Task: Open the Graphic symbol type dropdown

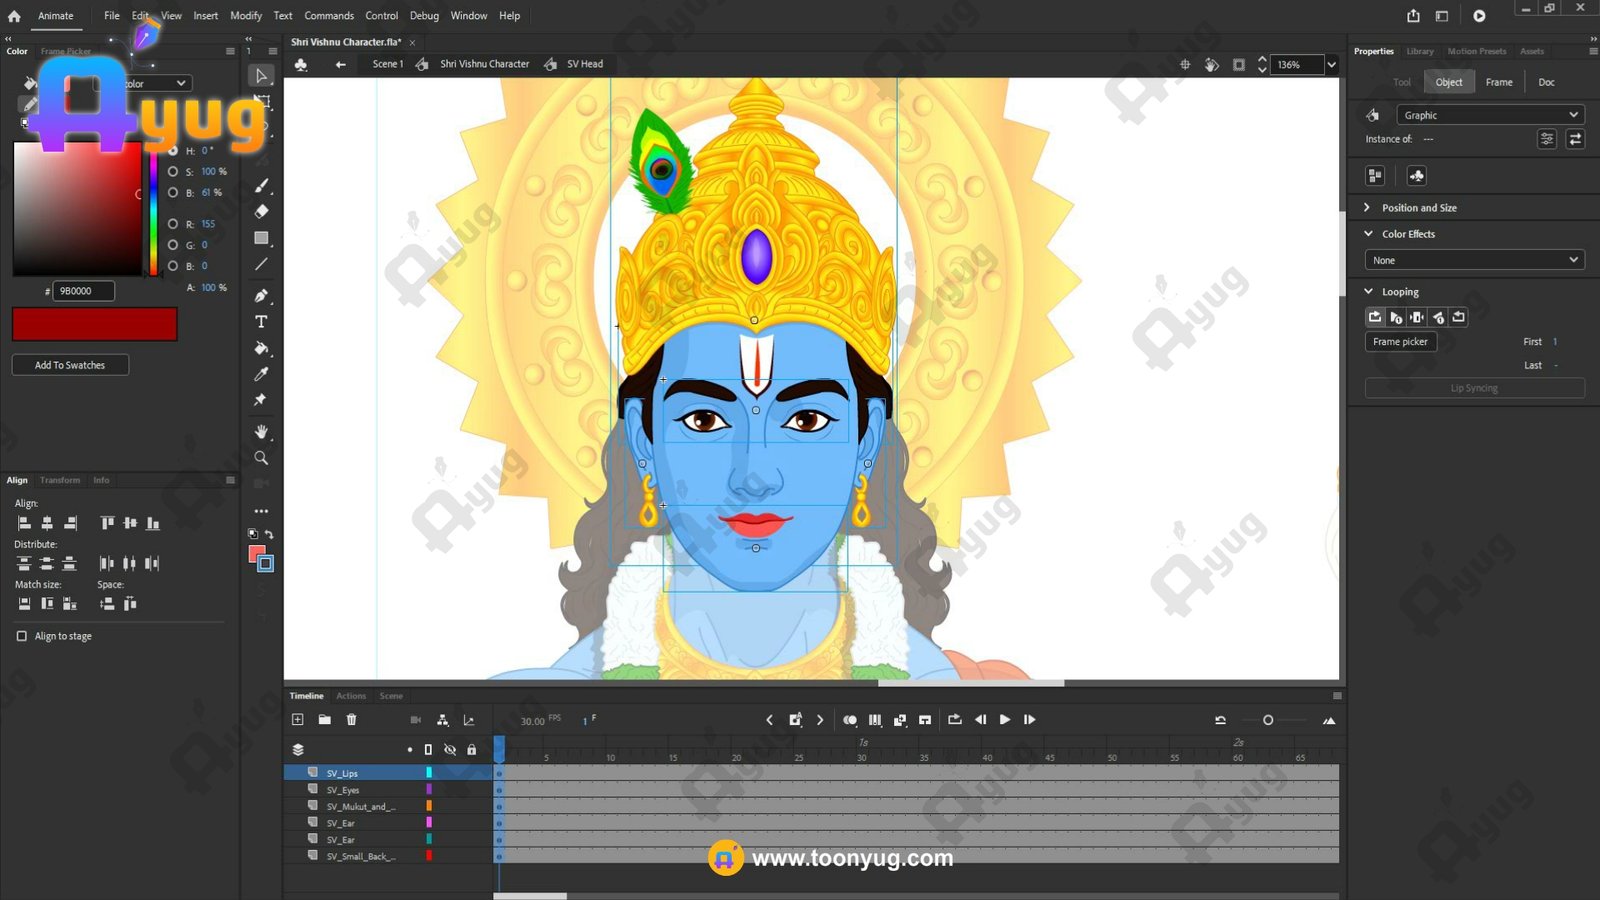Action: coord(1490,115)
